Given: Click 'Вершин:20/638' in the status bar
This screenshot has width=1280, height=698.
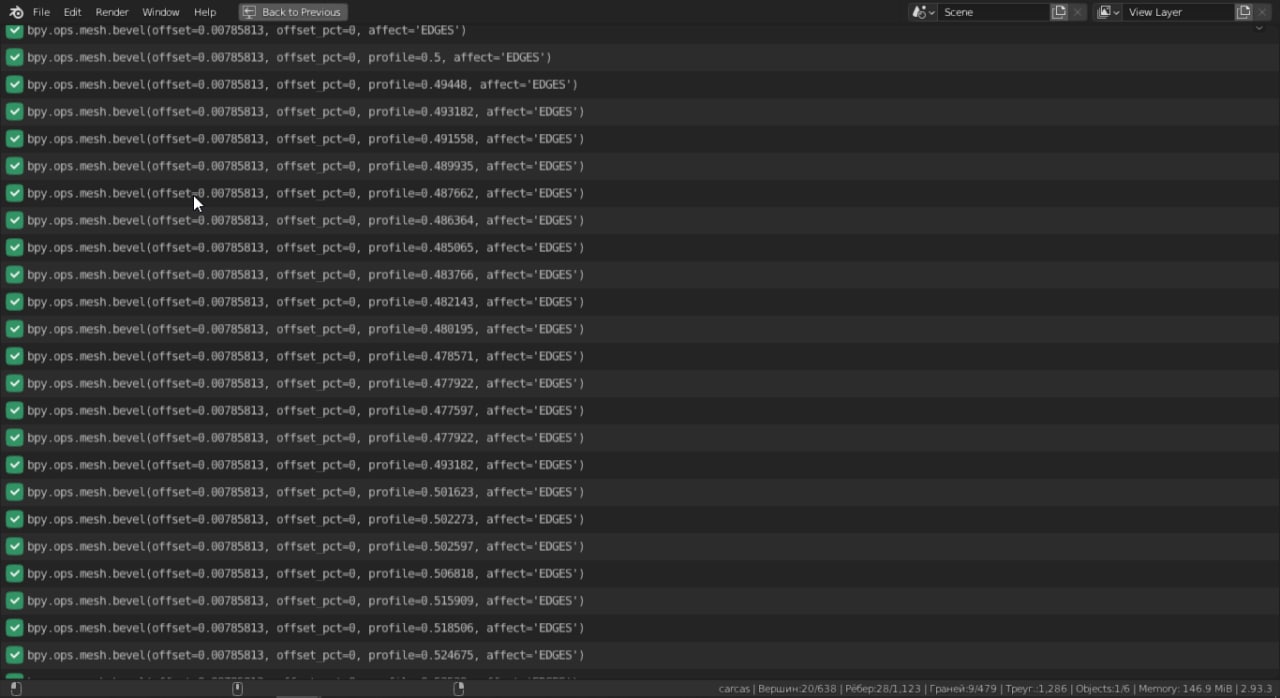Looking at the screenshot, I should click(x=797, y=689).
